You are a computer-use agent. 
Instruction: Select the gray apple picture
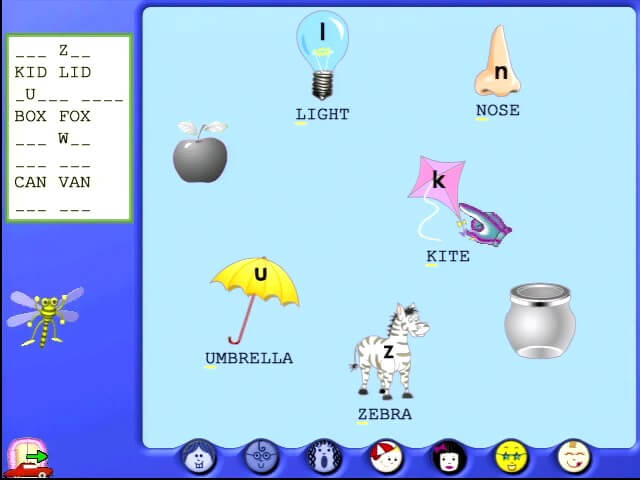tap(200, 151)
